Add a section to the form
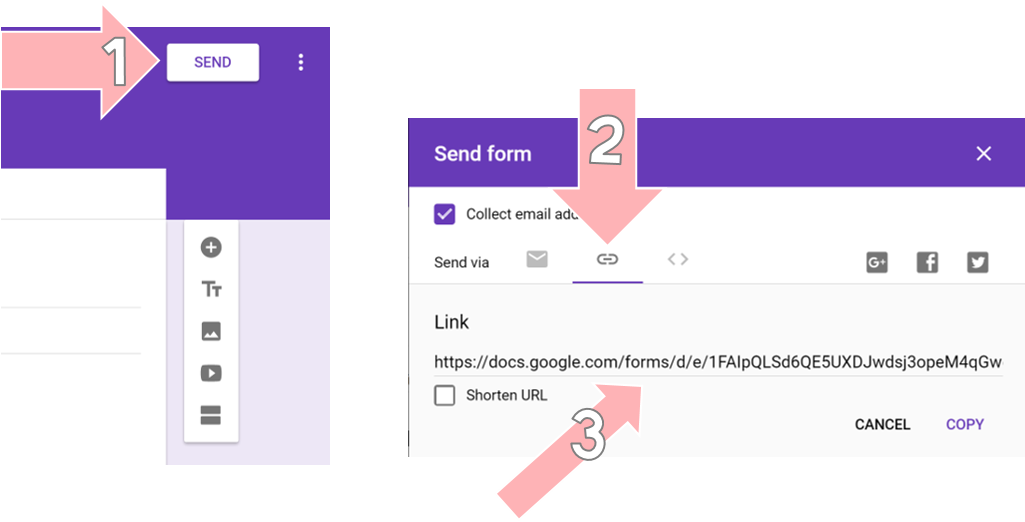Screen dimensions: 1025x522 click(210, 415)
